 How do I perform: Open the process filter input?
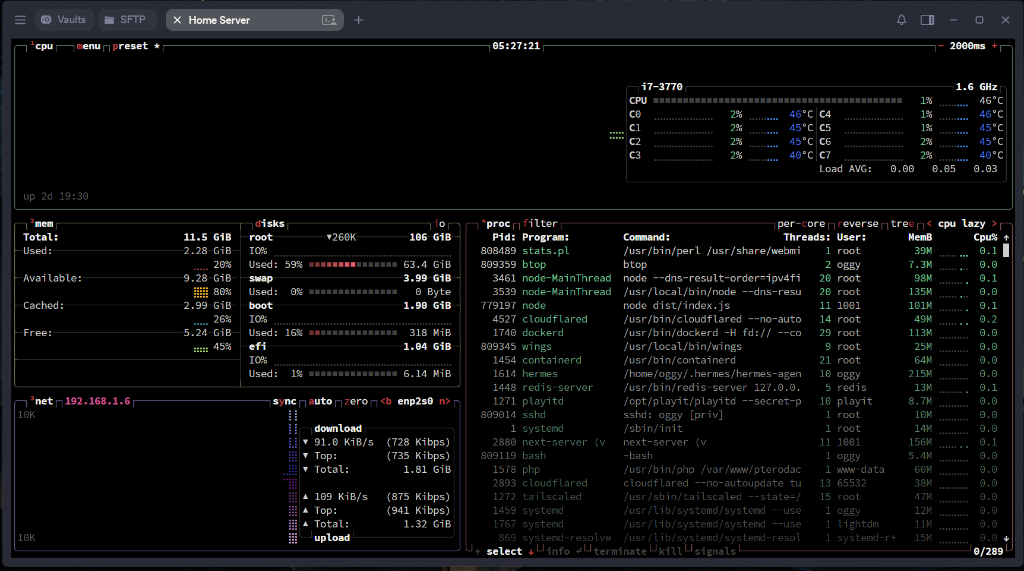[540, 223]
